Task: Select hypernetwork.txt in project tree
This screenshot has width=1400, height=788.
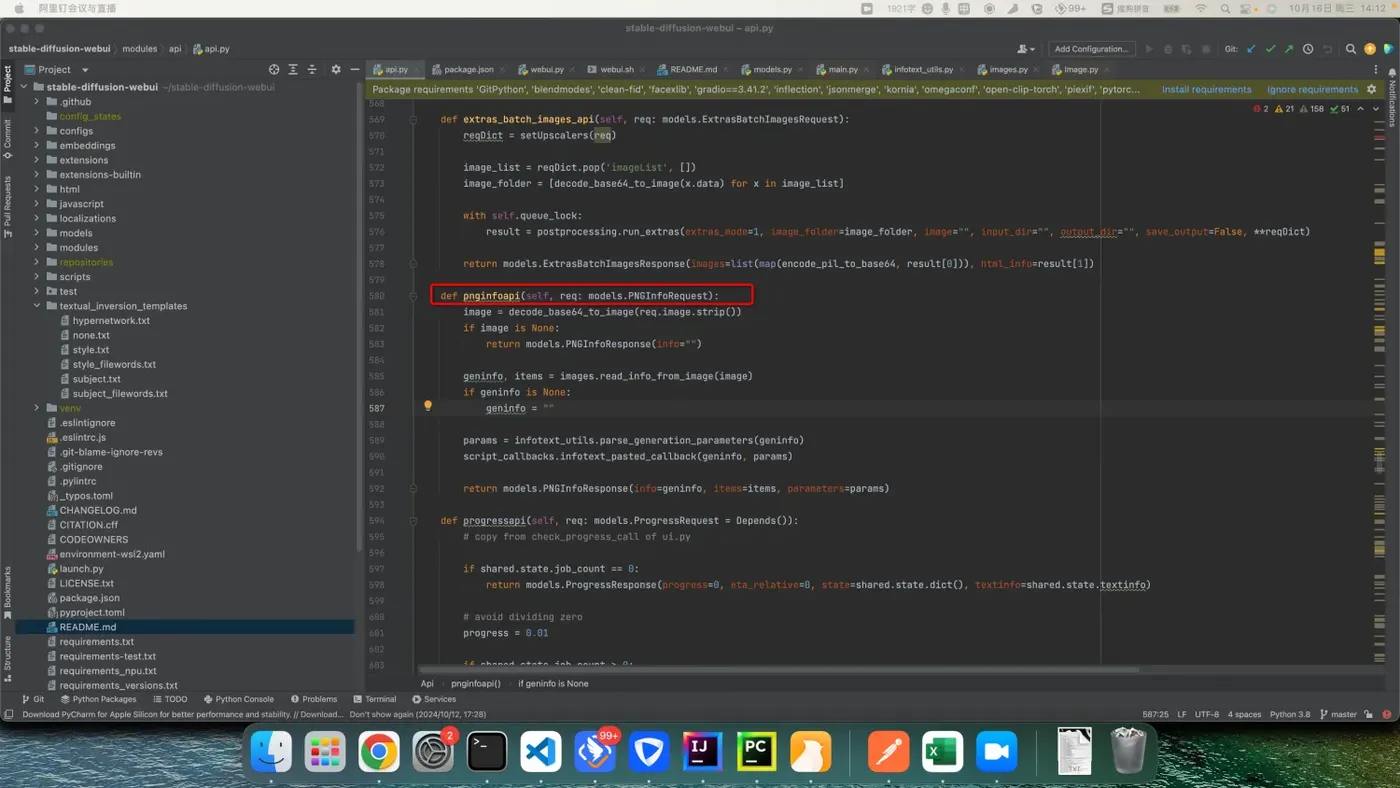Action: (x=111, y=321)
